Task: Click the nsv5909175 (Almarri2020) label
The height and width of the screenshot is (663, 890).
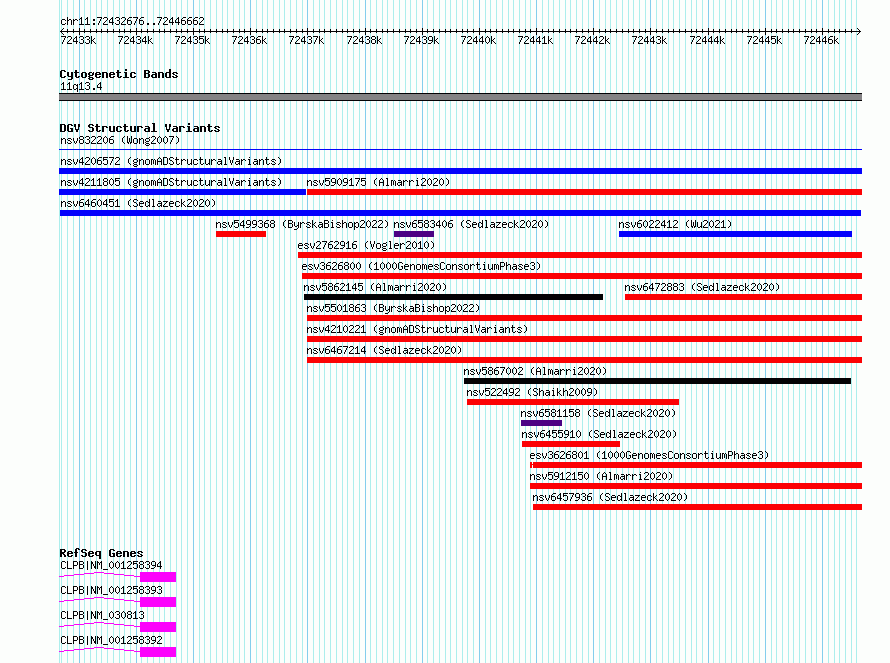Action: tap(378, 182)
